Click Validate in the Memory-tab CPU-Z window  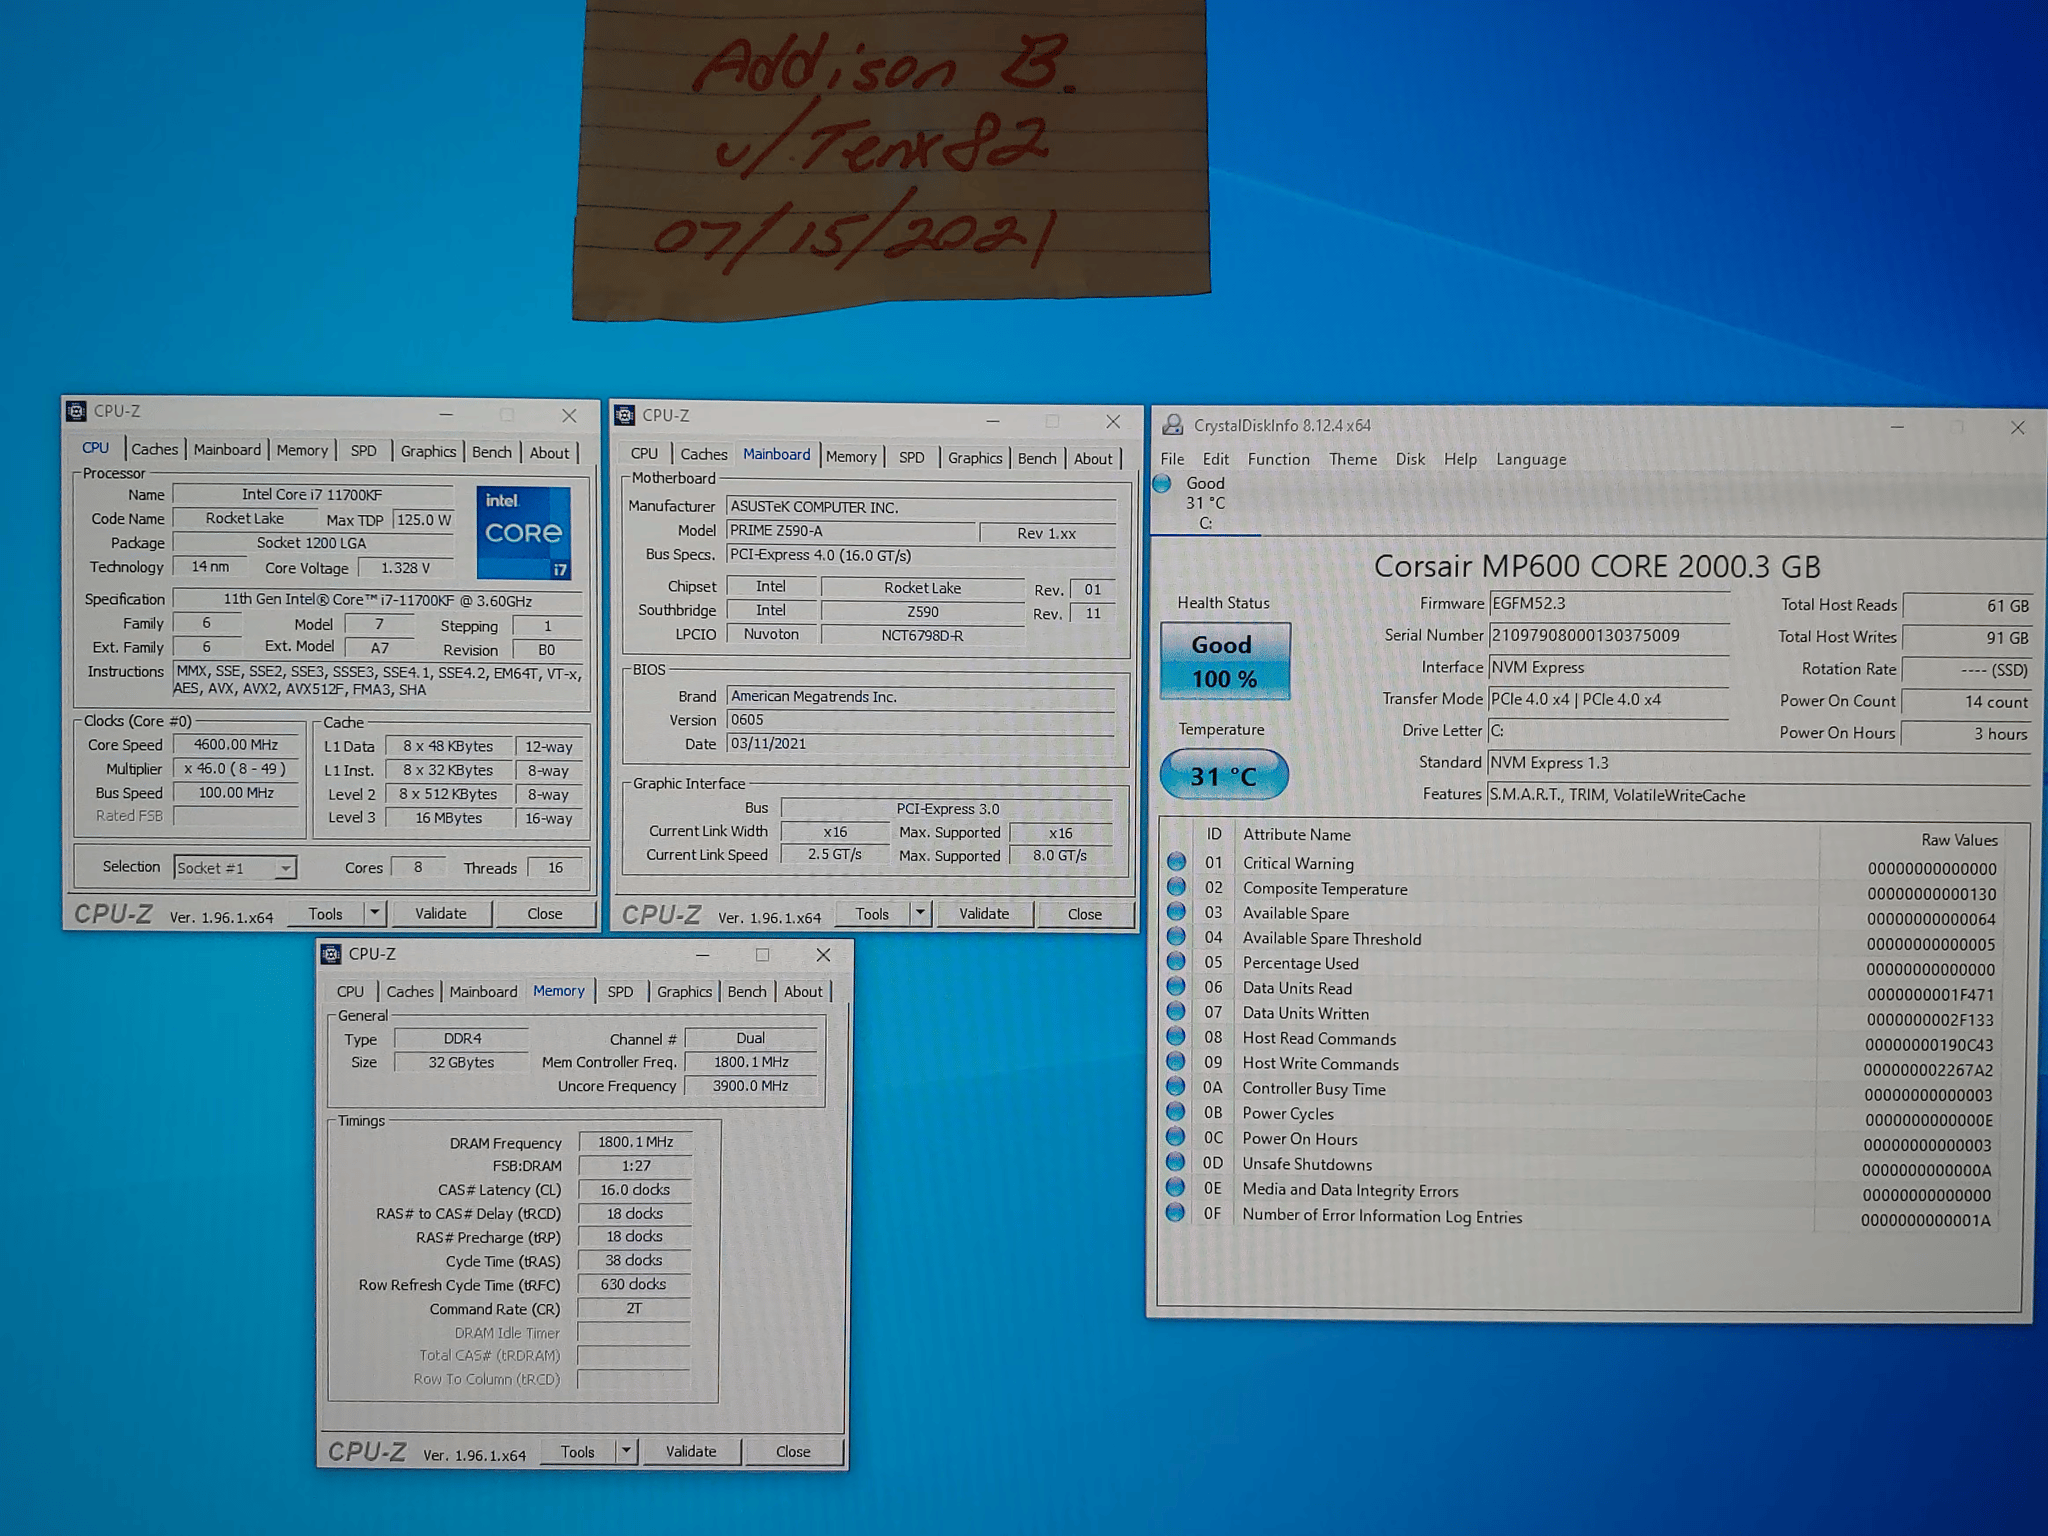pos(691,1451)
